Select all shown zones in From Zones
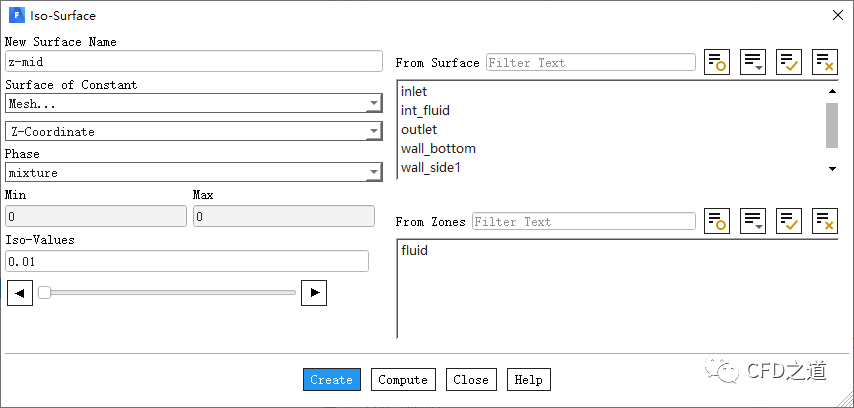The width and height of the screenshot is (854, 408). [789, 221]
